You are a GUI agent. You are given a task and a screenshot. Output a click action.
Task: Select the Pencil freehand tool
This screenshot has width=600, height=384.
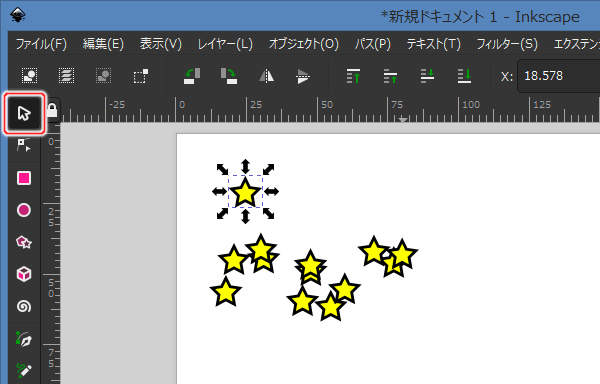tap(24, 370)
